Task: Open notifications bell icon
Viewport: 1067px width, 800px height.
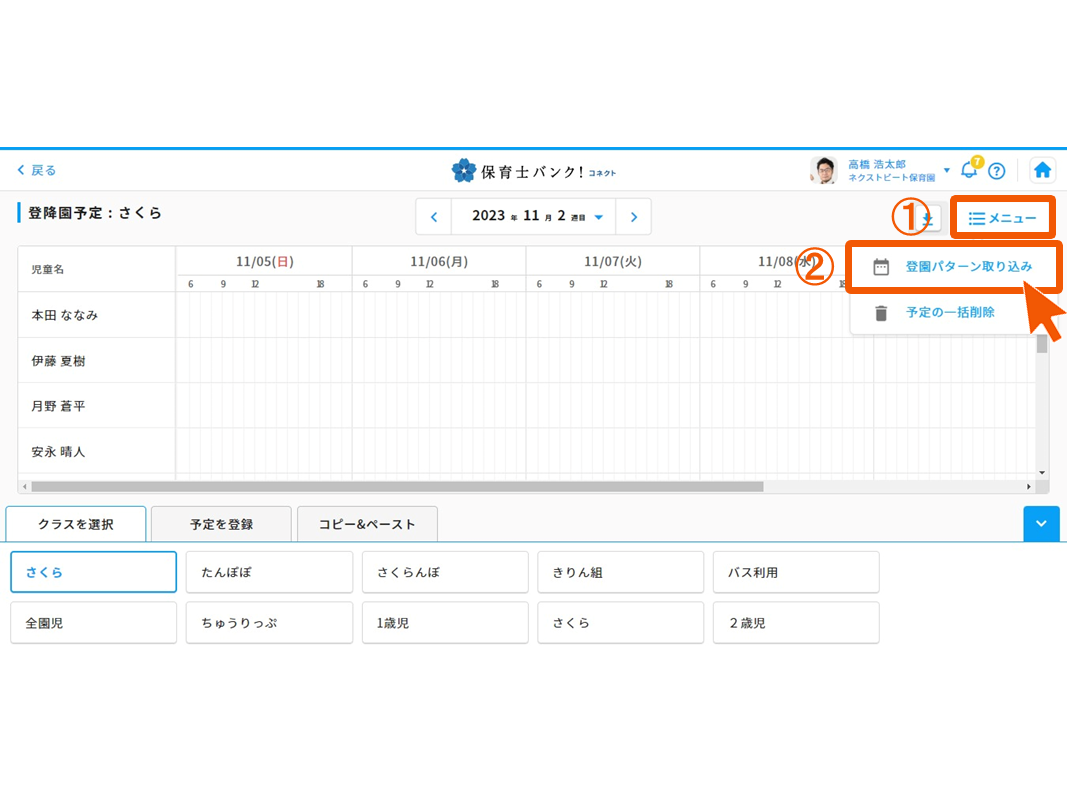Action: (968, 170)
